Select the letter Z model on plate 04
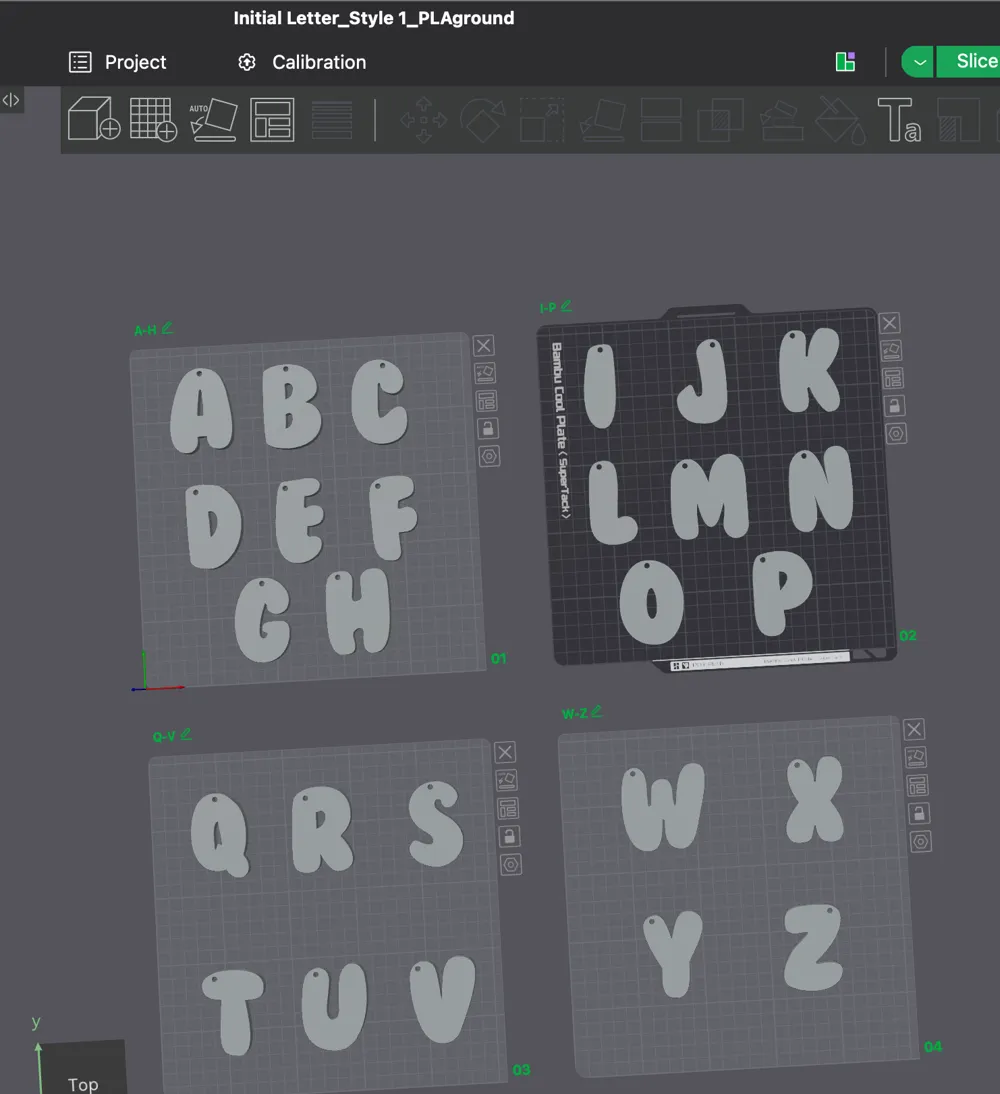This screenshot has width=1000, height=1094. pos(814,947)
